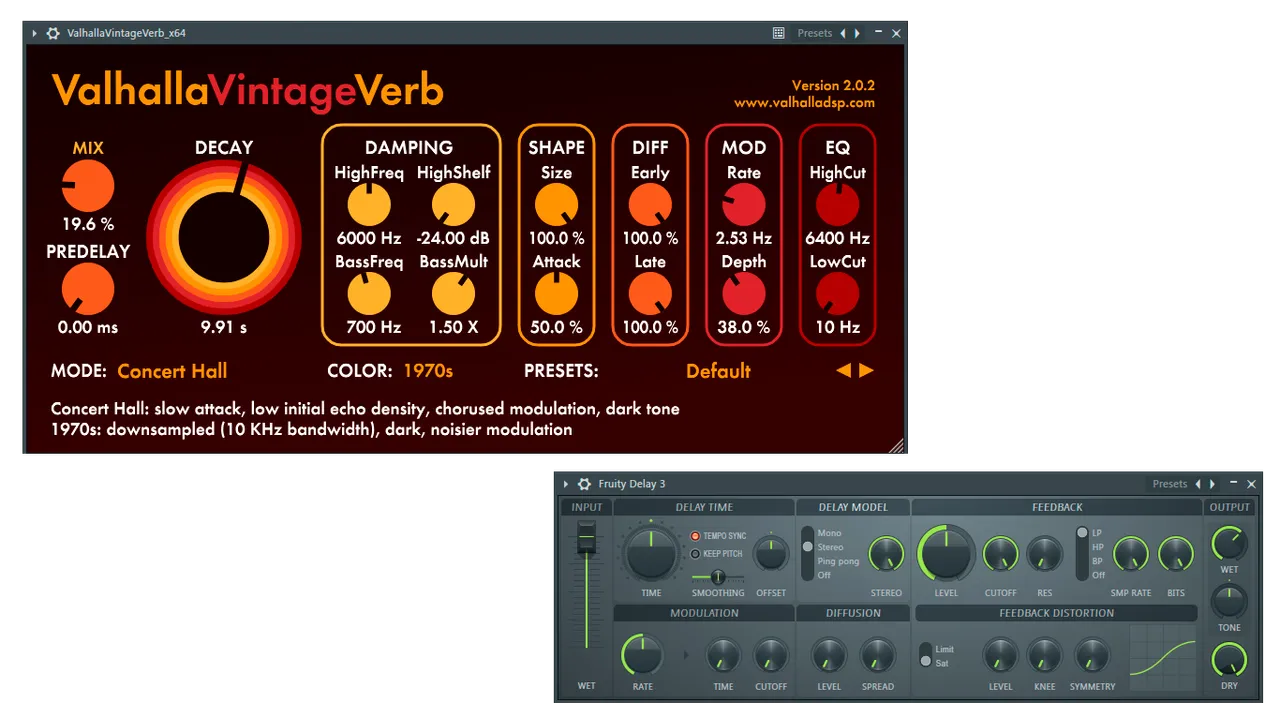Open the Default preset selector in Valhalla
The image size is (1280, 720).
[x=718, y=371]
